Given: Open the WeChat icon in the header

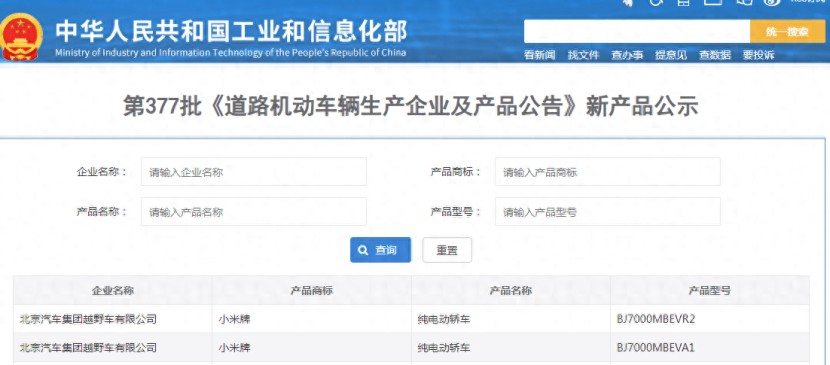Looking at the screenshot, I should (x=745, y=3).
